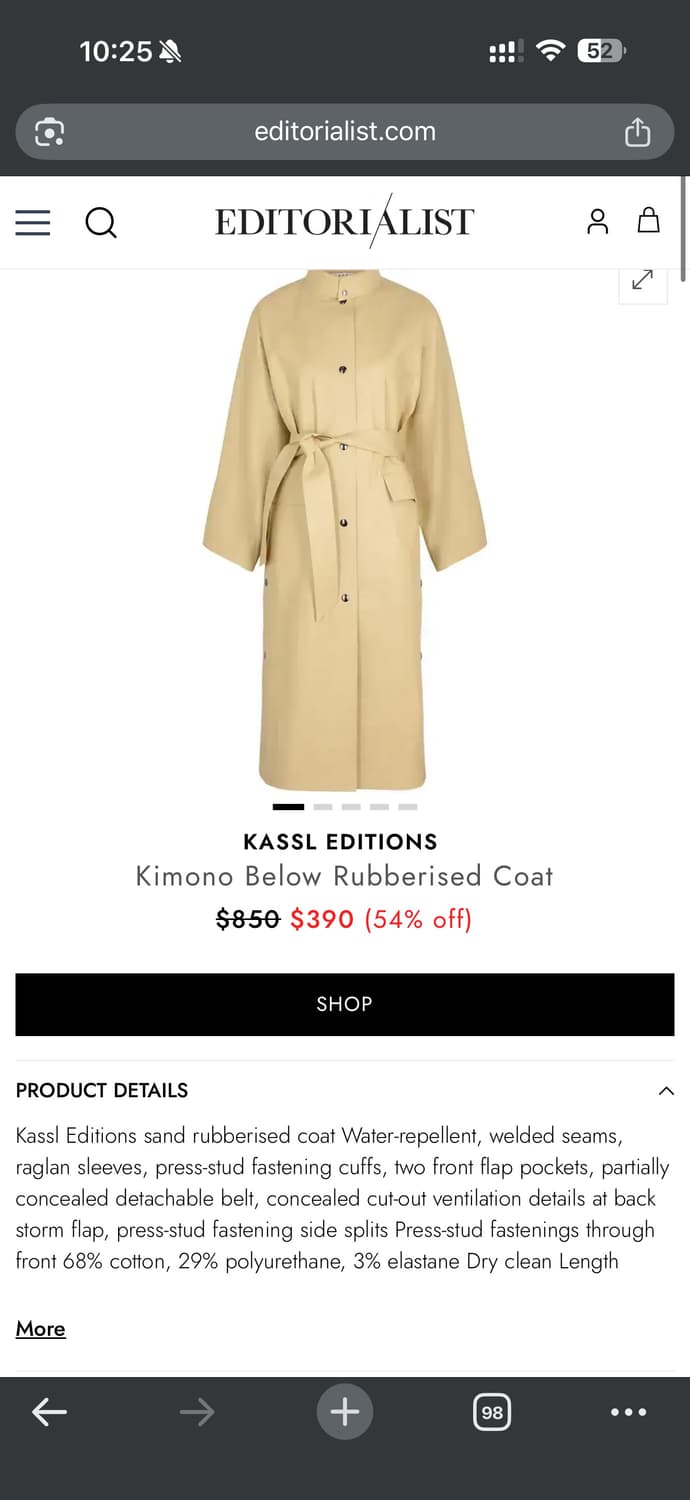Tap the browser share icon
The height and width of the screenshot is (1500, 690).
(637, 132)
